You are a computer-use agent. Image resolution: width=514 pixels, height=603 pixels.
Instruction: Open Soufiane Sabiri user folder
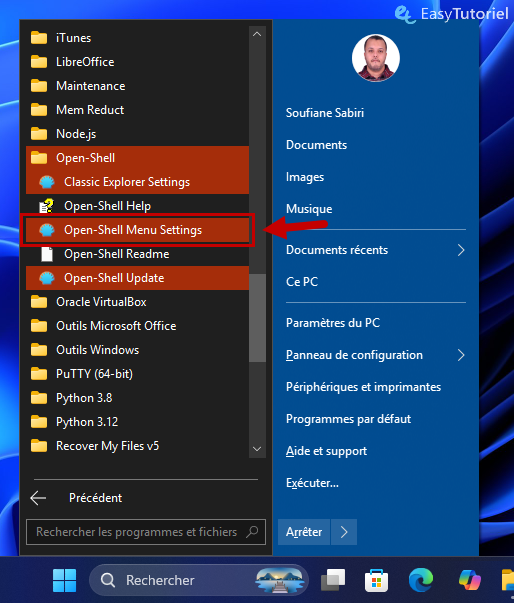click(x=325, y=113)
